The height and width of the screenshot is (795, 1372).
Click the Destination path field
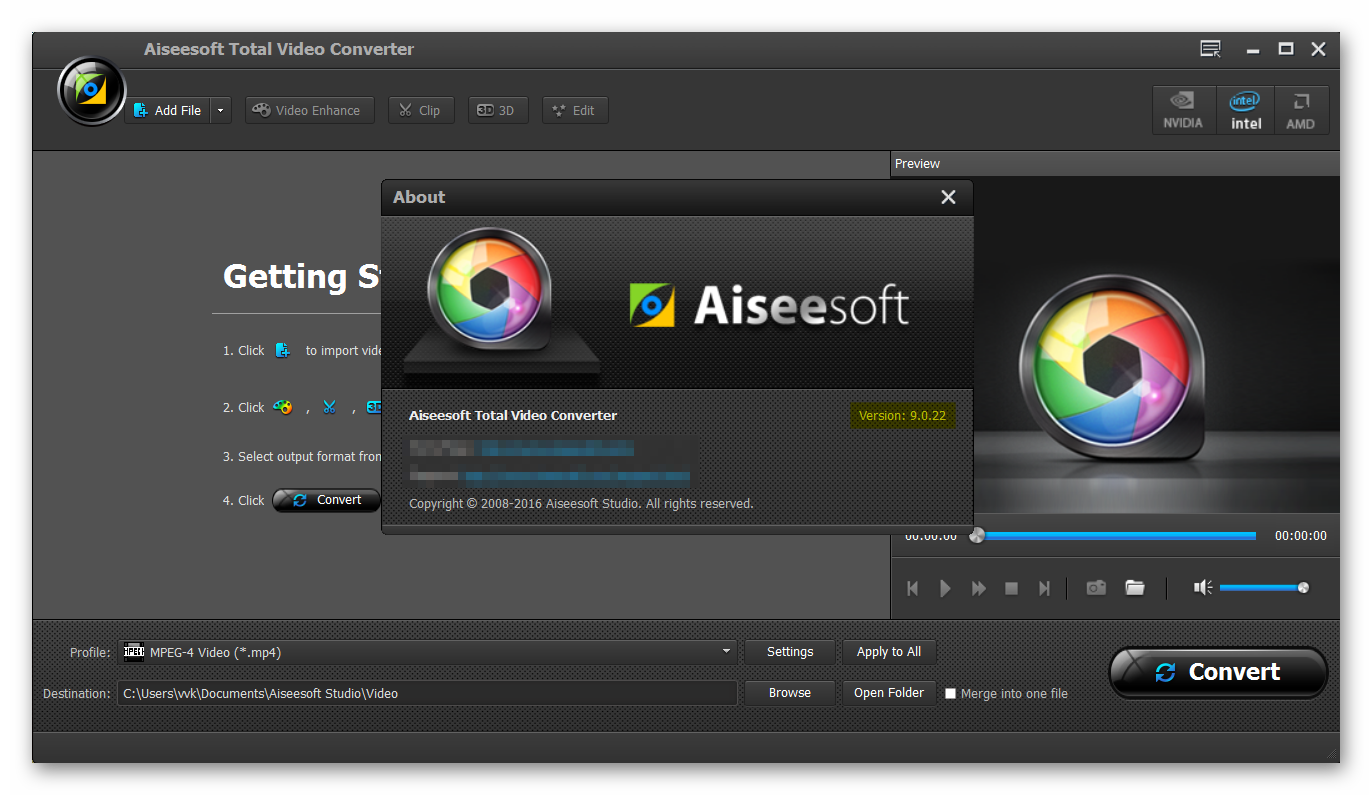(427, 693)
